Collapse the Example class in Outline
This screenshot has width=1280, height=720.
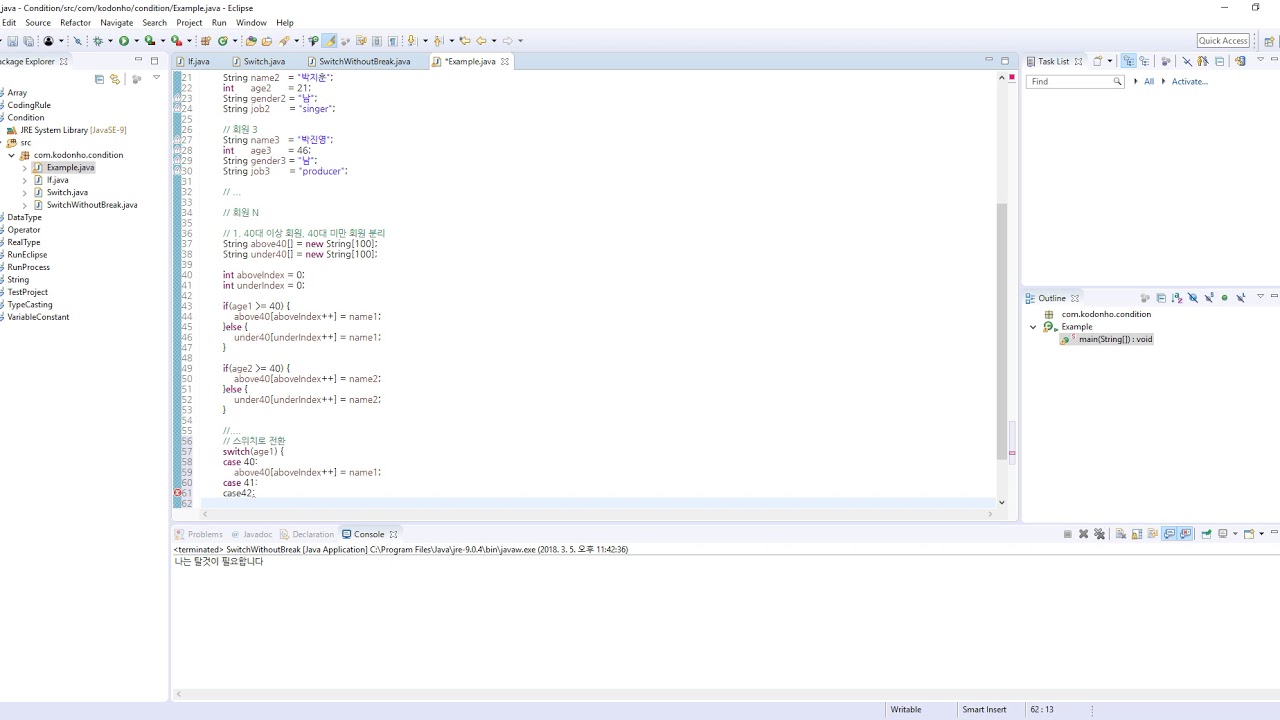(1033, 327)
